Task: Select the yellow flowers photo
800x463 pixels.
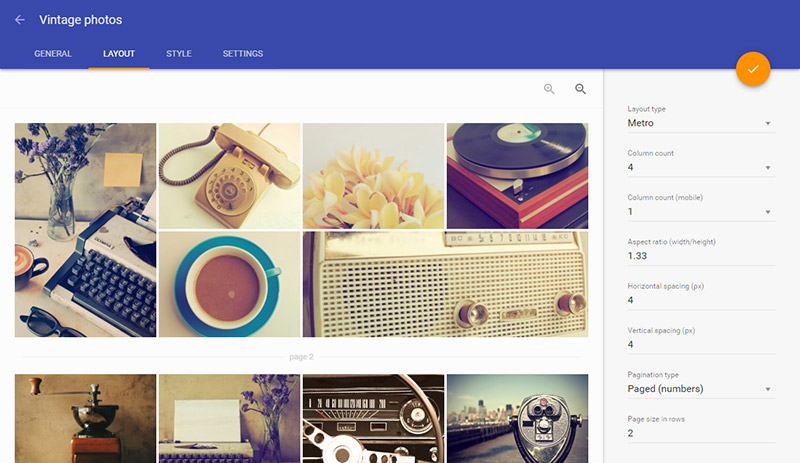Action: [x=373, y=176]
